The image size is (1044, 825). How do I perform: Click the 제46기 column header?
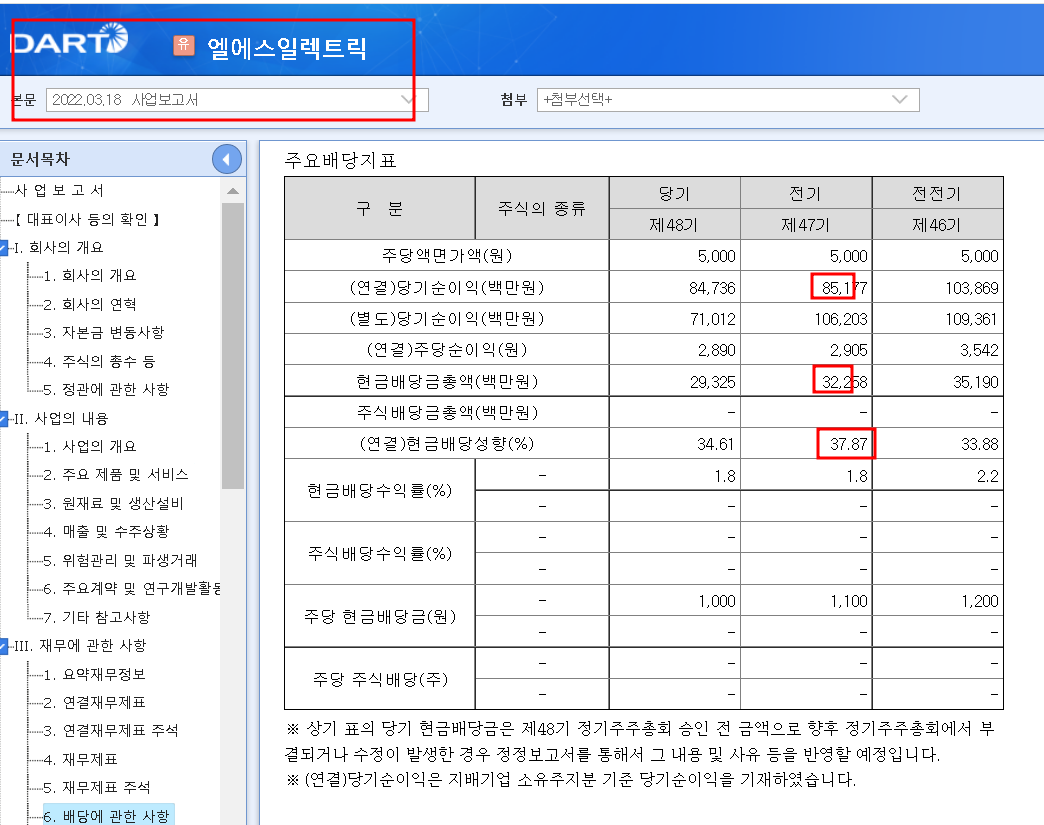tap(937, 225)
